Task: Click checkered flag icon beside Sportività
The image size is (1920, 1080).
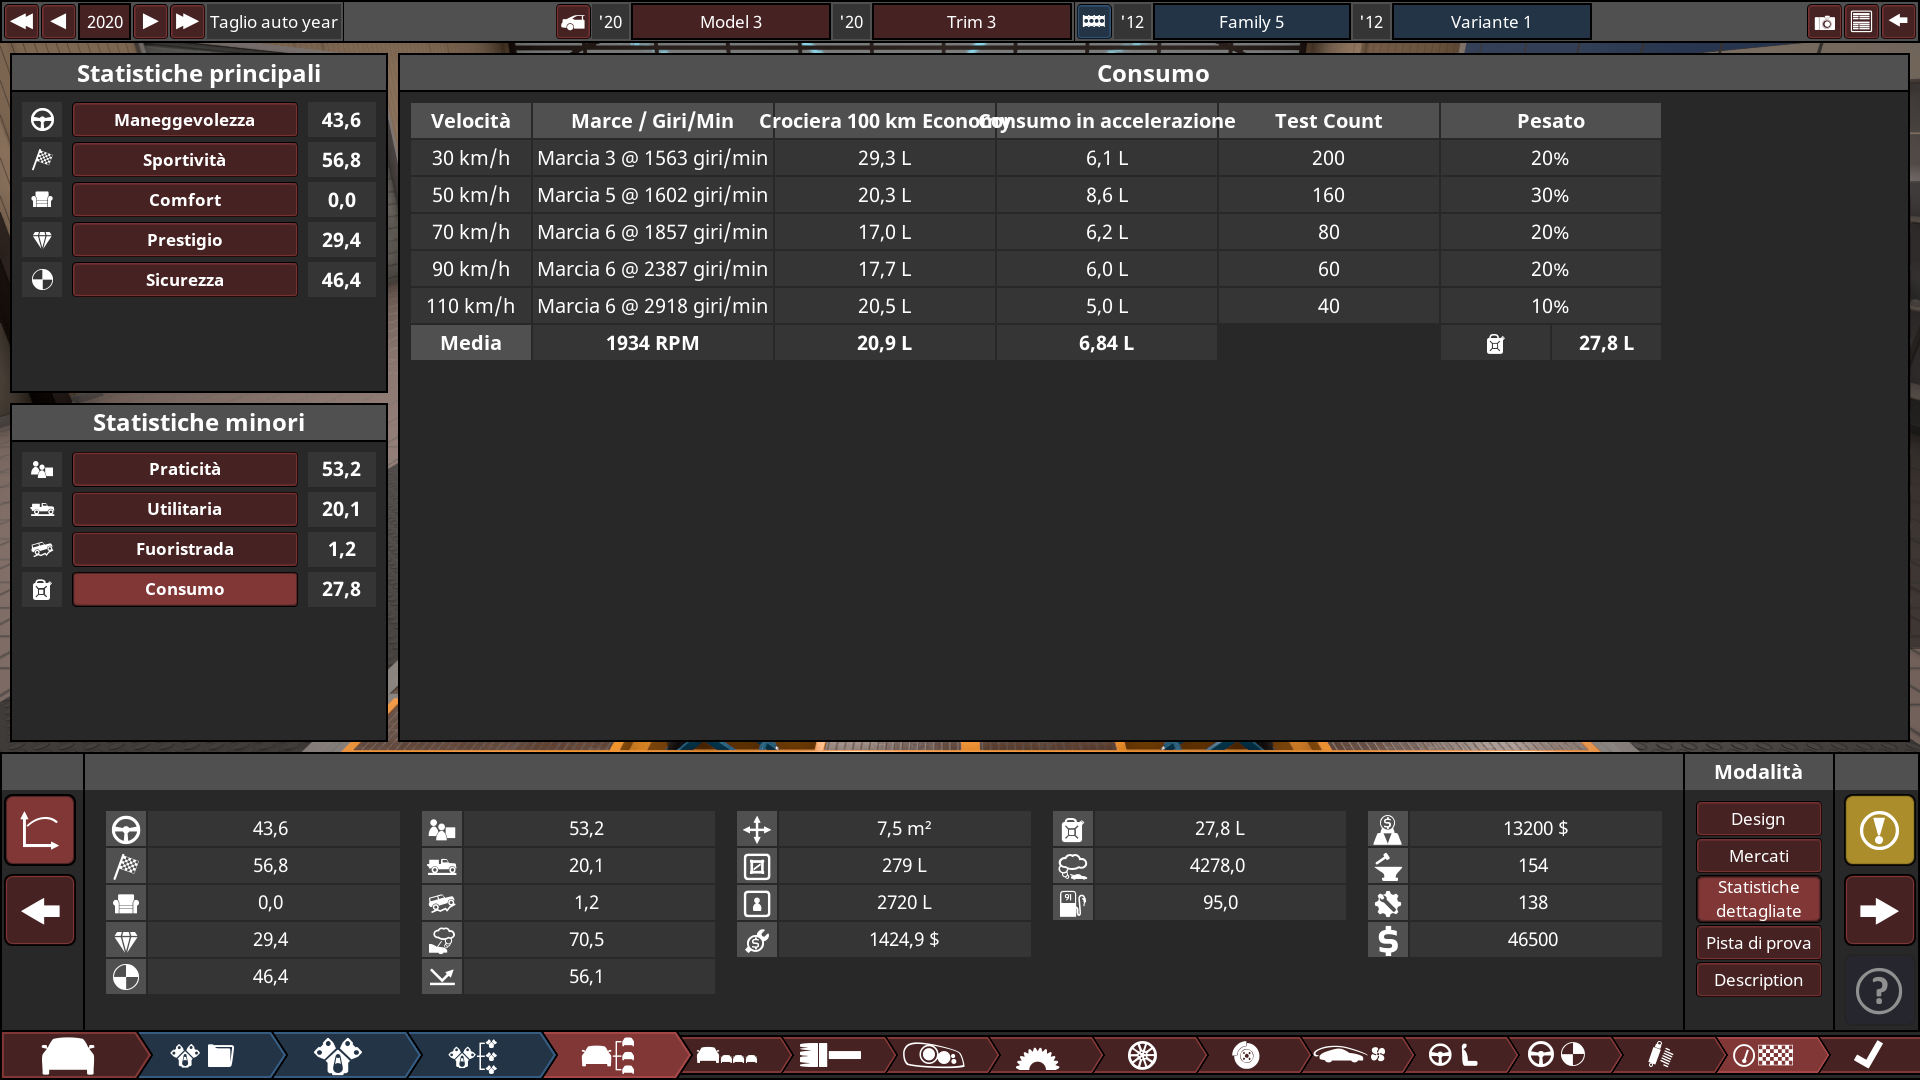Action: tap(42, 160)
